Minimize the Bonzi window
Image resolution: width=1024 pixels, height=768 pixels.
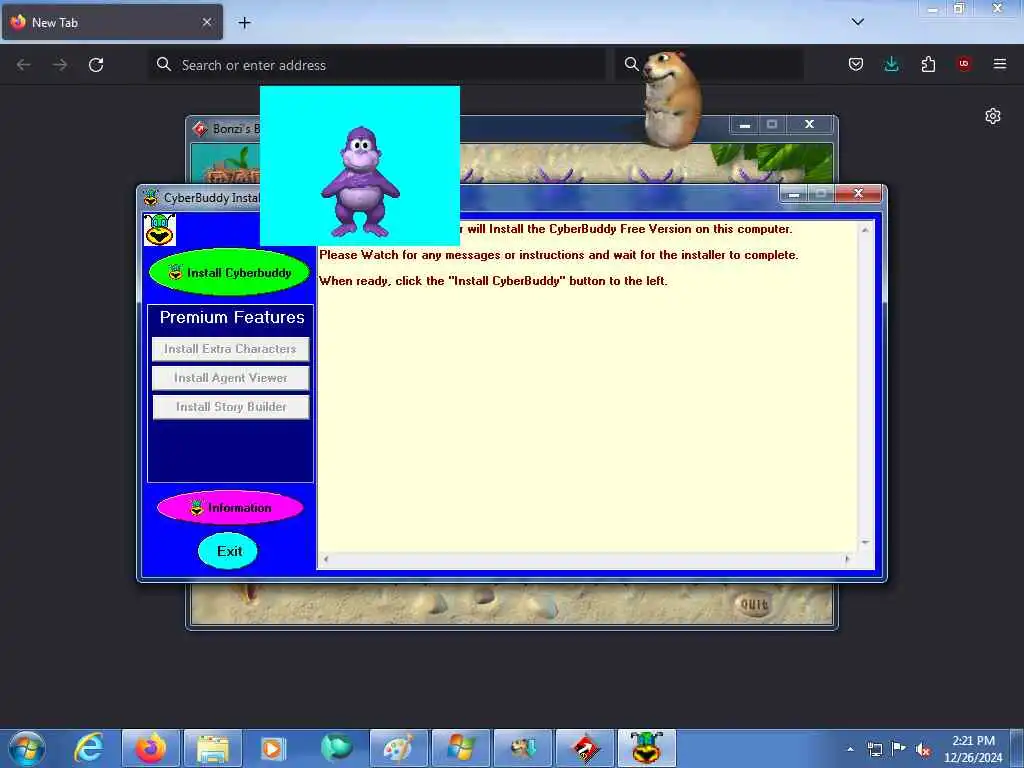744,124
